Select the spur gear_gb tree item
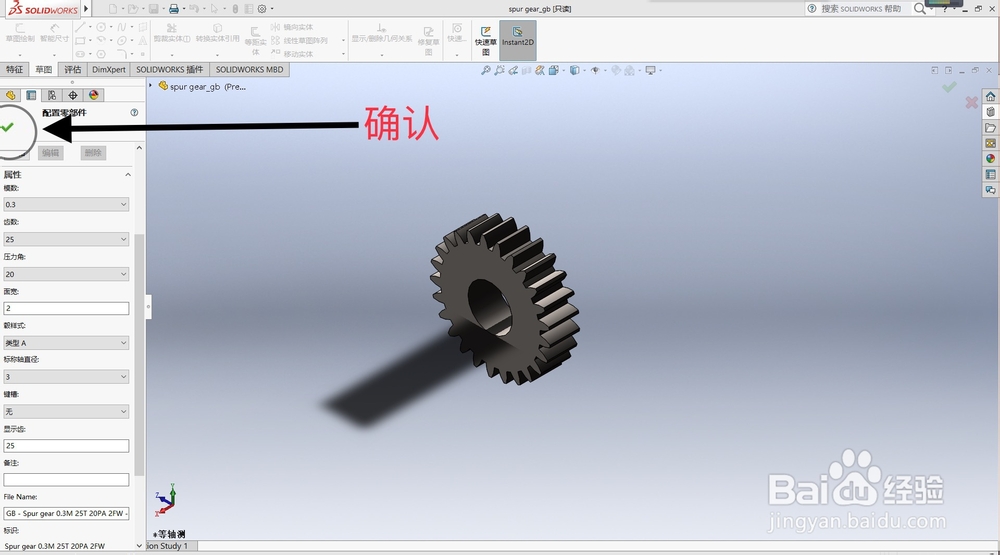Viewport: 1000px width, 555px height. pyautogui.click(x=202, y=86)
